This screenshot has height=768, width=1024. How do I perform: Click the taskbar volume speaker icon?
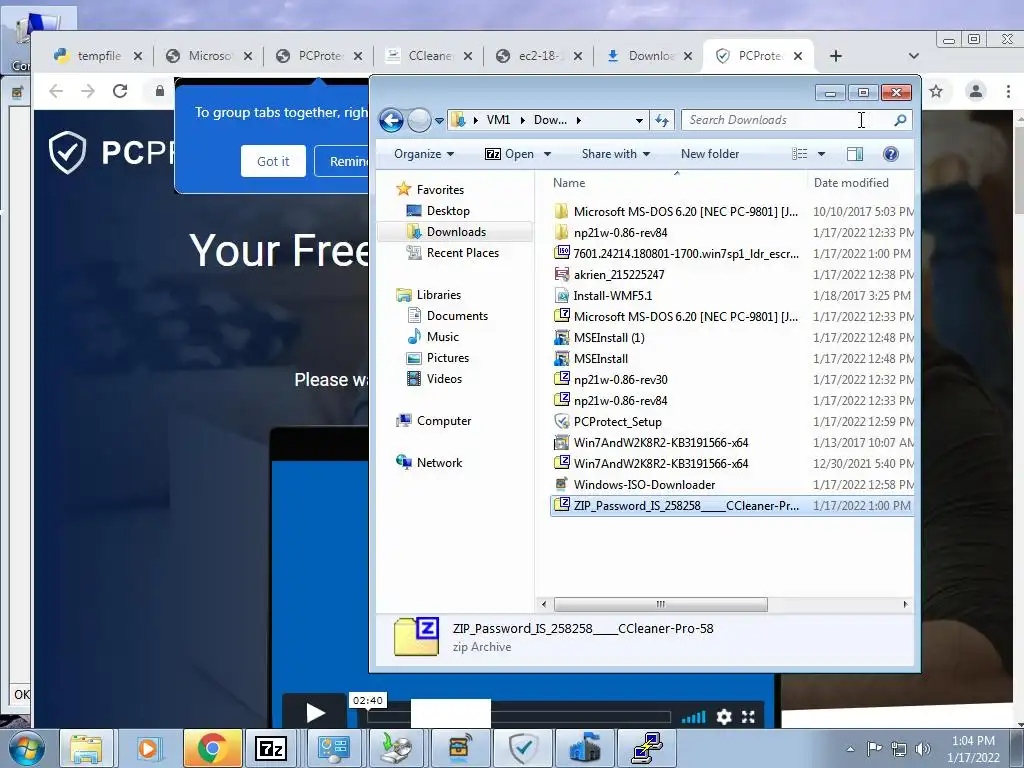click(923, 748)
